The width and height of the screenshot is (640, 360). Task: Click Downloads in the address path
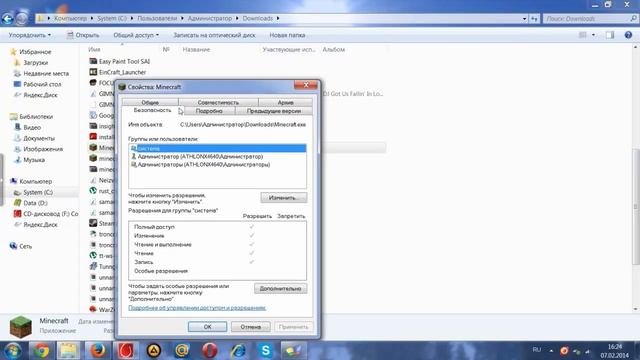pos(258,18)
